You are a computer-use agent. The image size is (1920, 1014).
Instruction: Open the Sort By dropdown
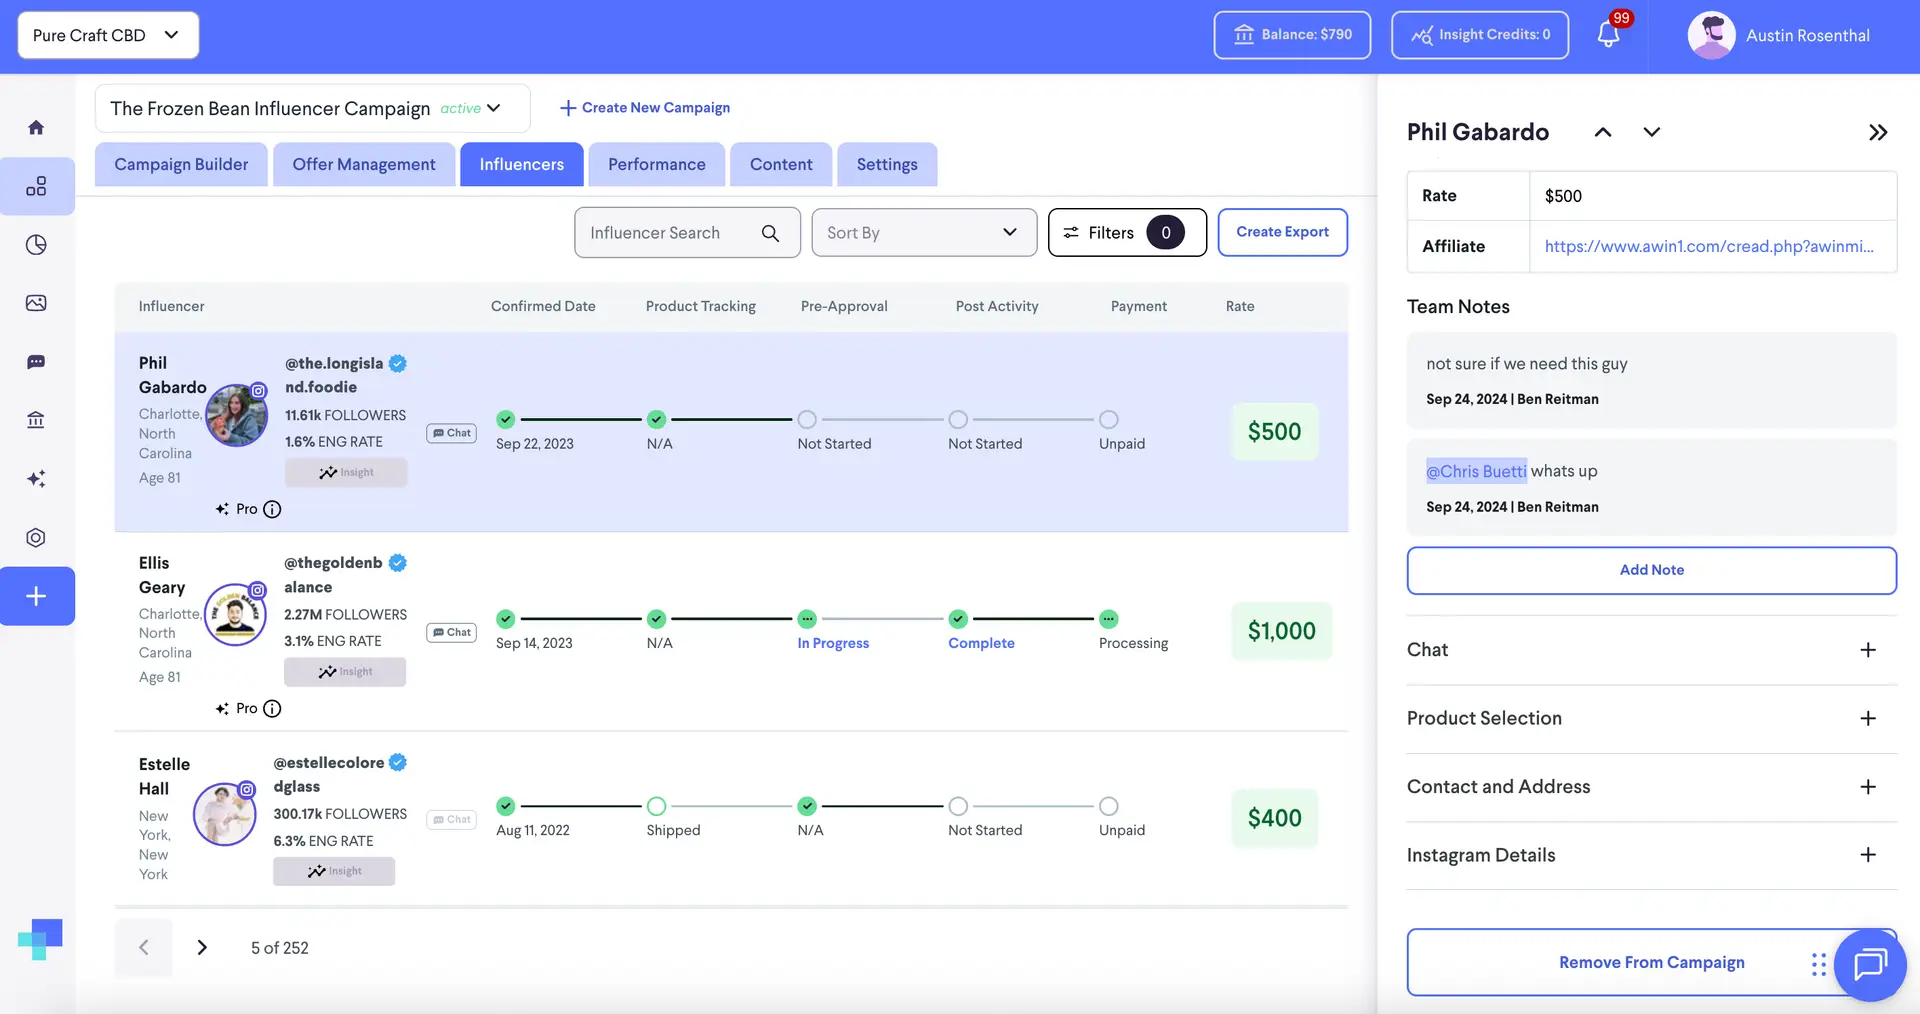pyautogui.click(x=923, y=233)
